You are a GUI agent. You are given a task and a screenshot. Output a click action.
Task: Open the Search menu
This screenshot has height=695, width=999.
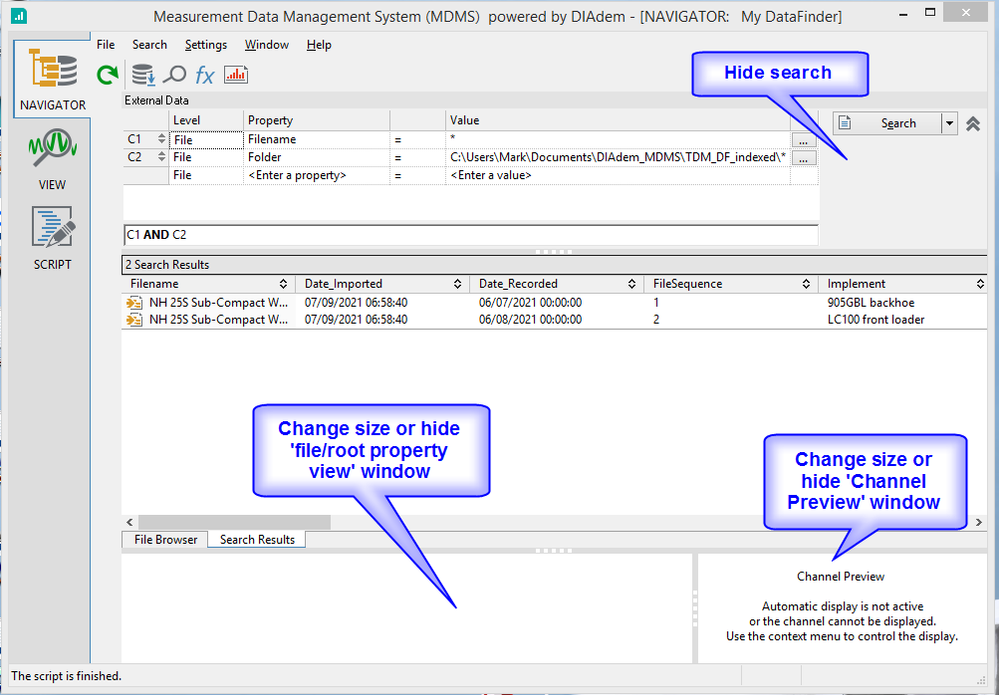[150, 45]
